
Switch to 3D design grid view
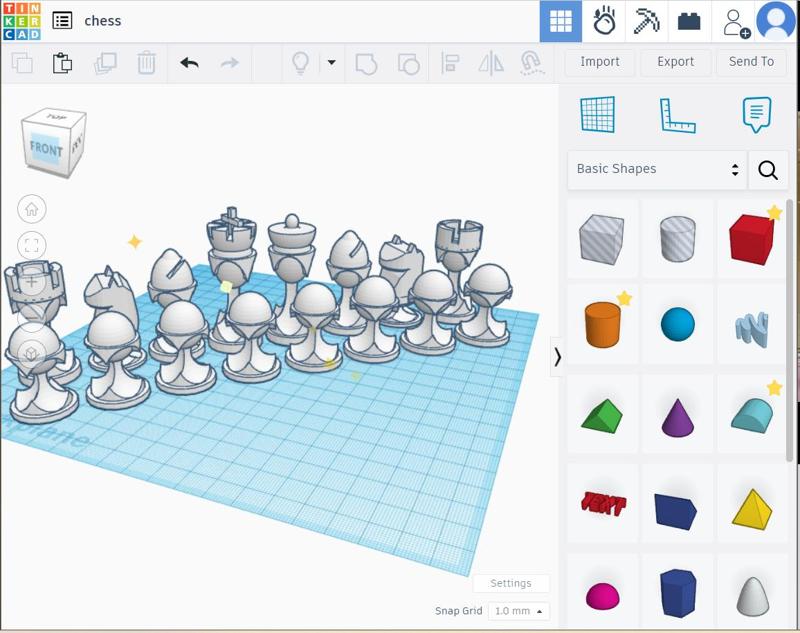[x=560, y=21]
